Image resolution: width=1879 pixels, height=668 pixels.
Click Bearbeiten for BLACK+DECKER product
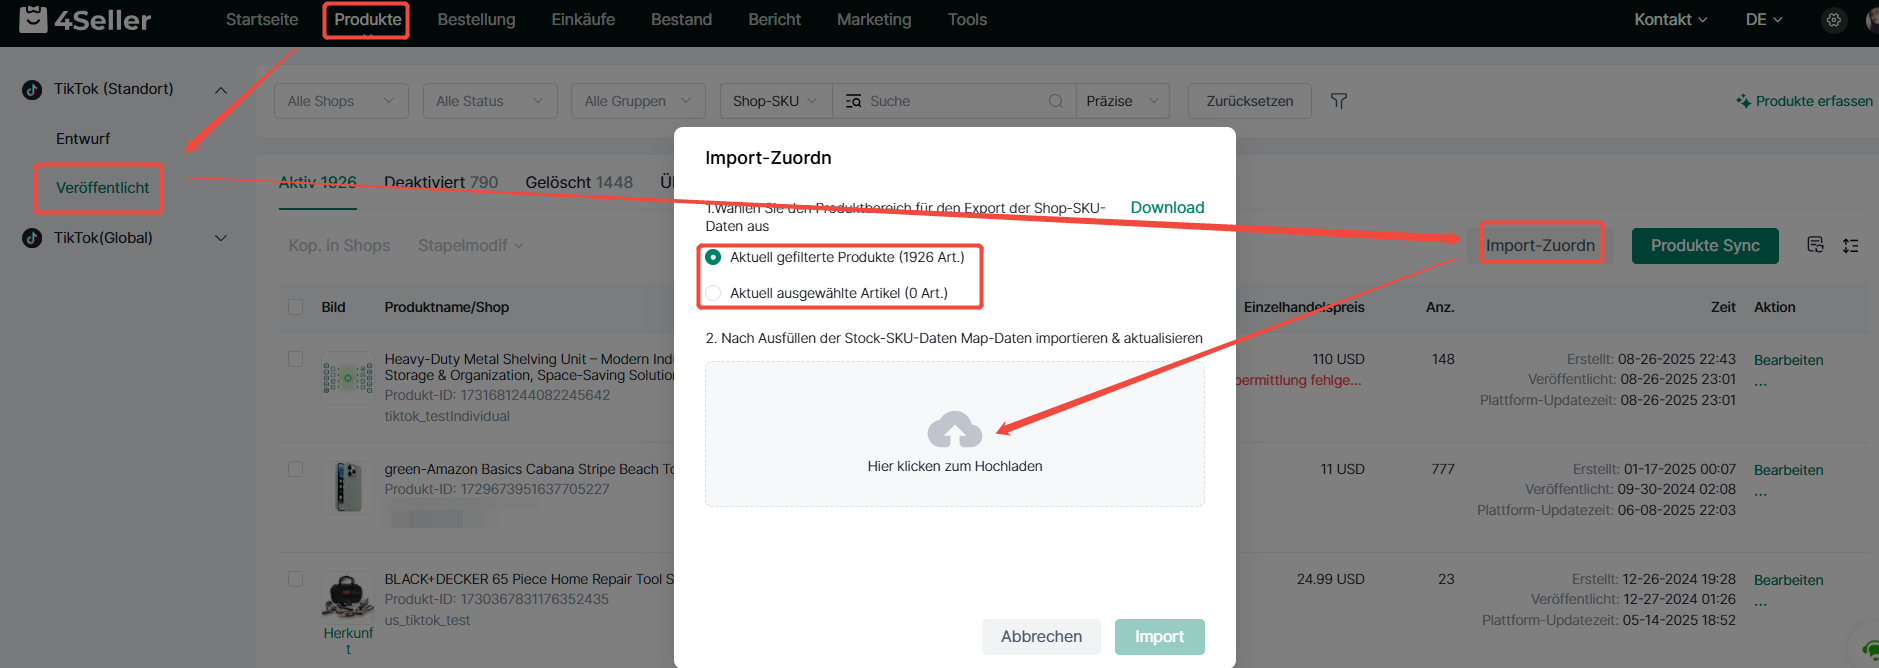point(1788,580)
